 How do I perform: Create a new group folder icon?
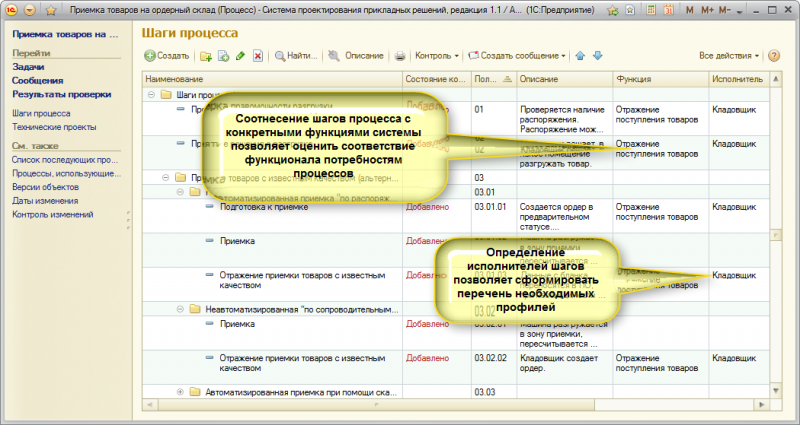206,56
